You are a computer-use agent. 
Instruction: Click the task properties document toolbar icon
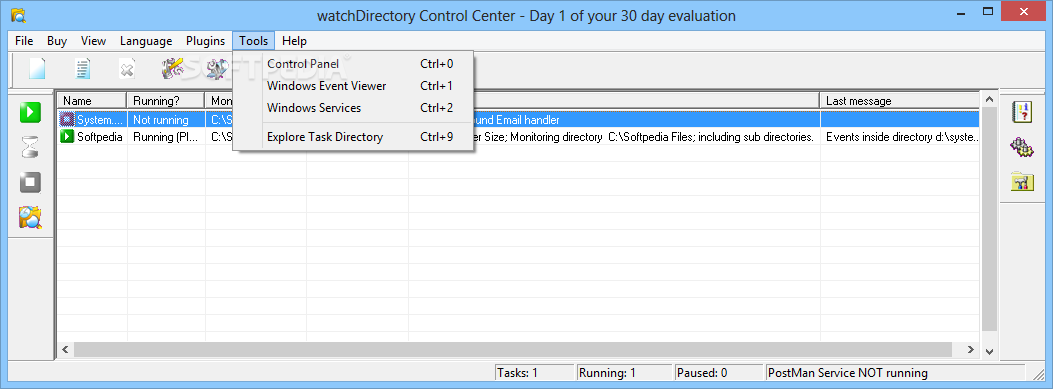pyautogui.click(x=83, y=69)
